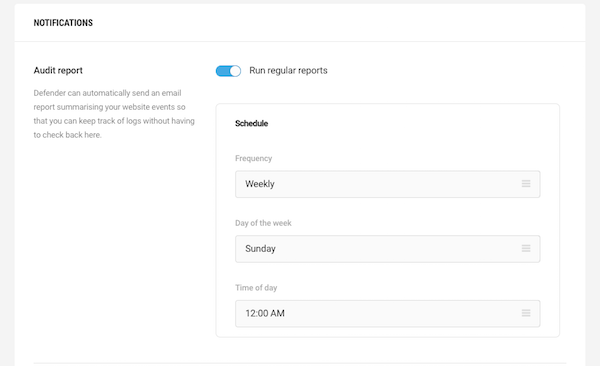Click the Frequency label
Viewport: 600px width, 366px height.
click(x=253, y=158)
